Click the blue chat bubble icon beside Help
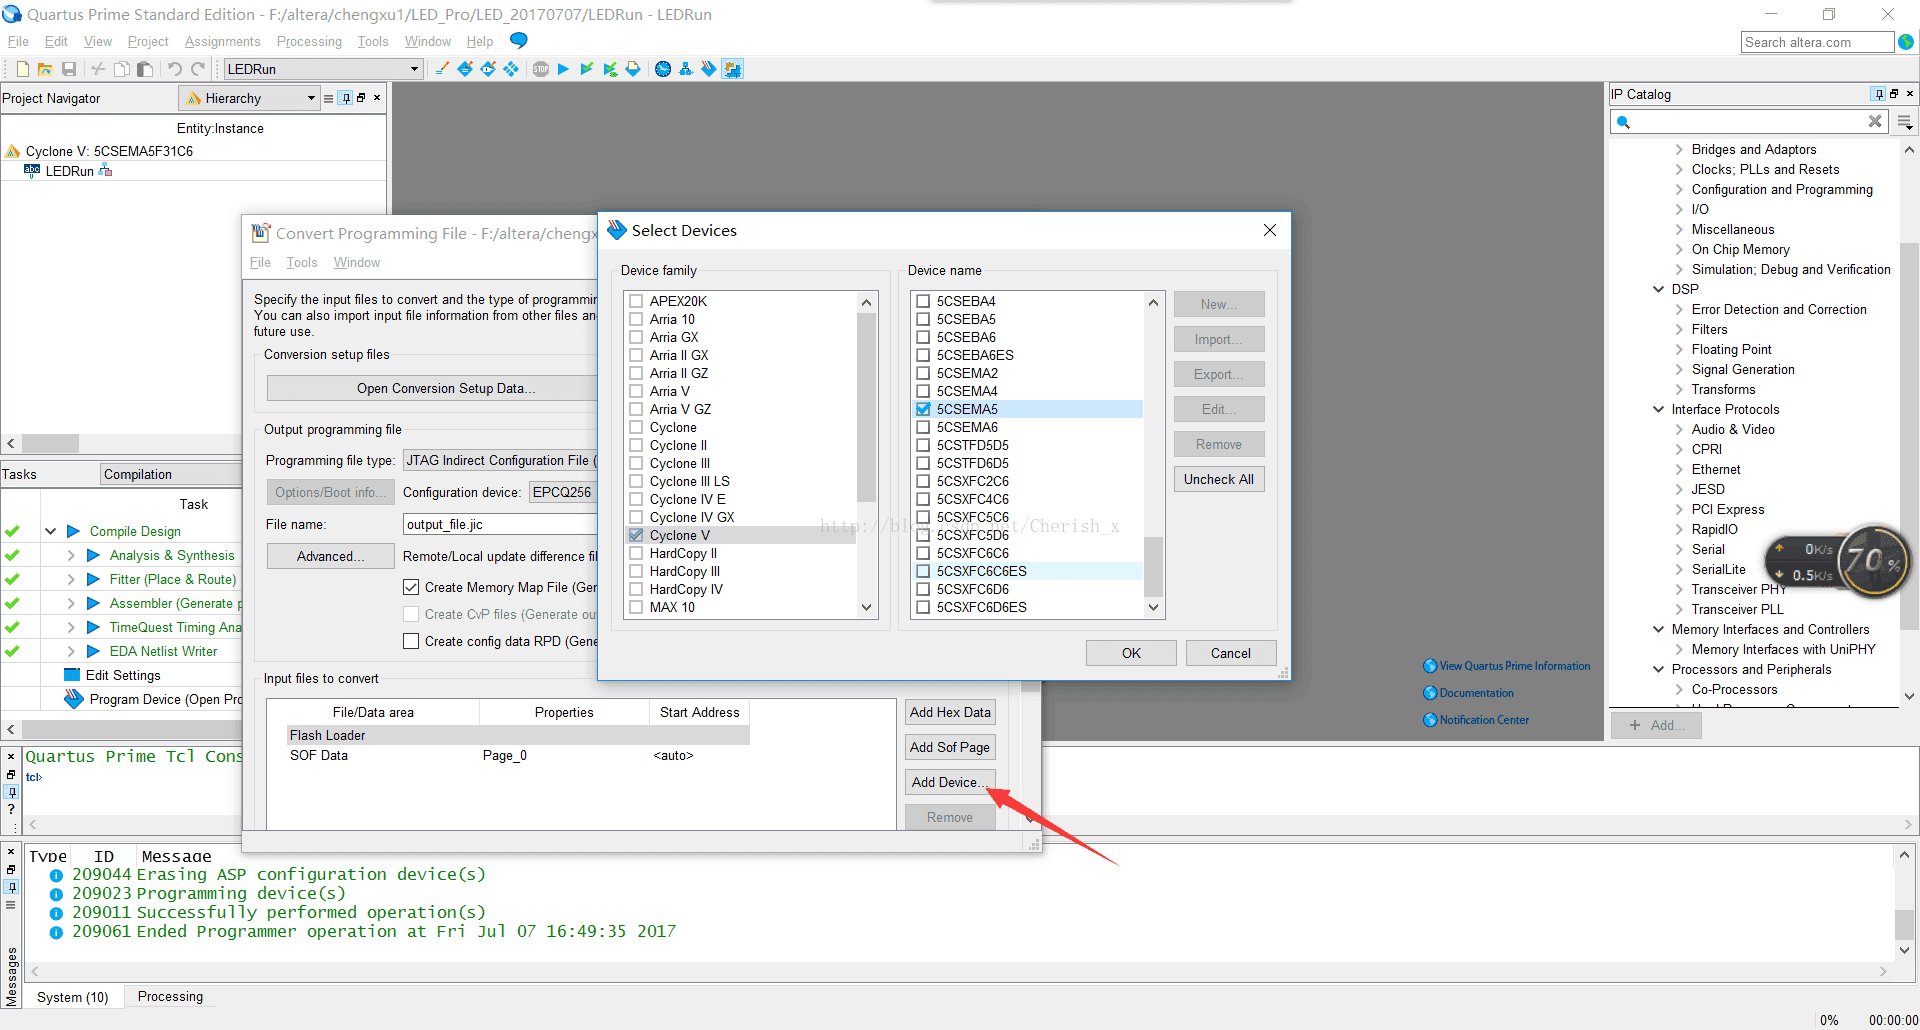Screen dimensions: 1920x1030 coord(518,40)
